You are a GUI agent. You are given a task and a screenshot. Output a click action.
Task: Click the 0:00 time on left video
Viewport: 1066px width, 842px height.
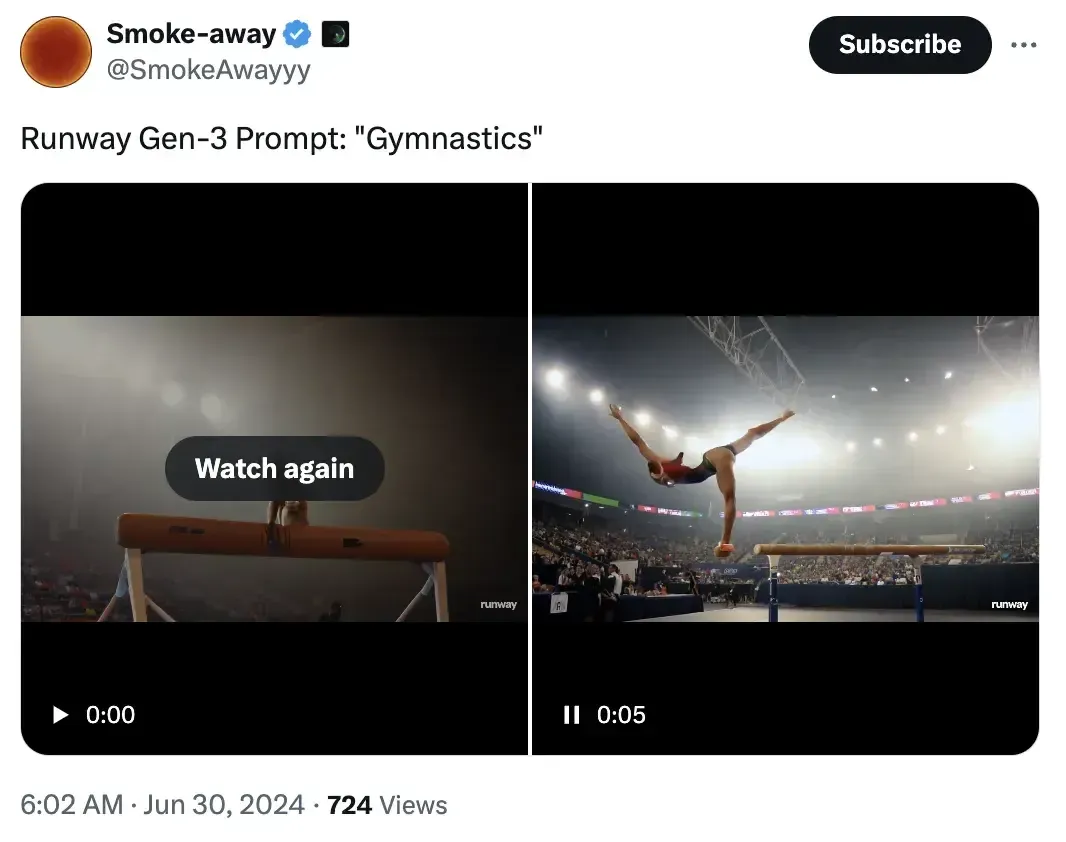110,715
